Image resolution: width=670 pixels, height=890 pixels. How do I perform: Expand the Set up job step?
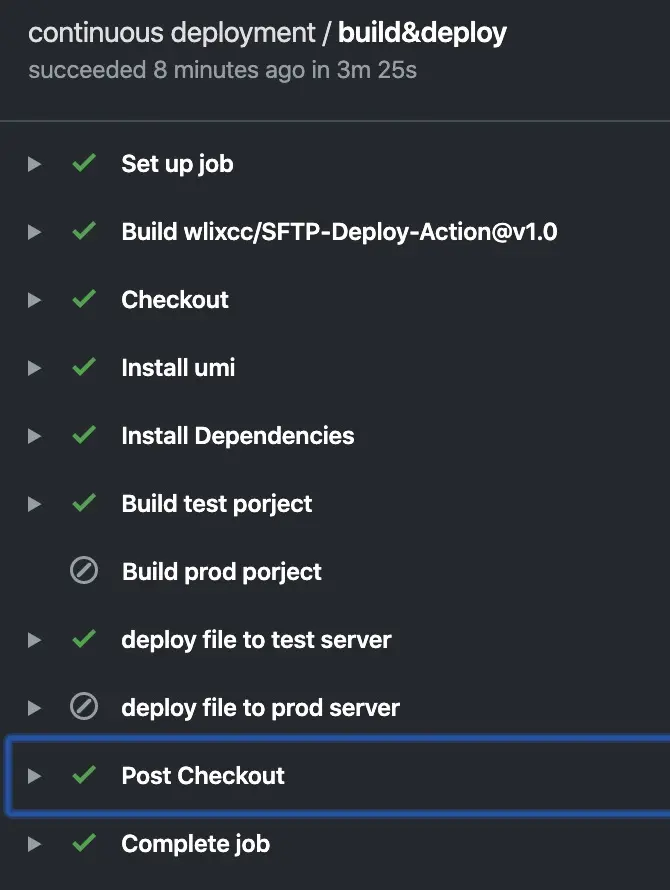click(x=35, y=164)
